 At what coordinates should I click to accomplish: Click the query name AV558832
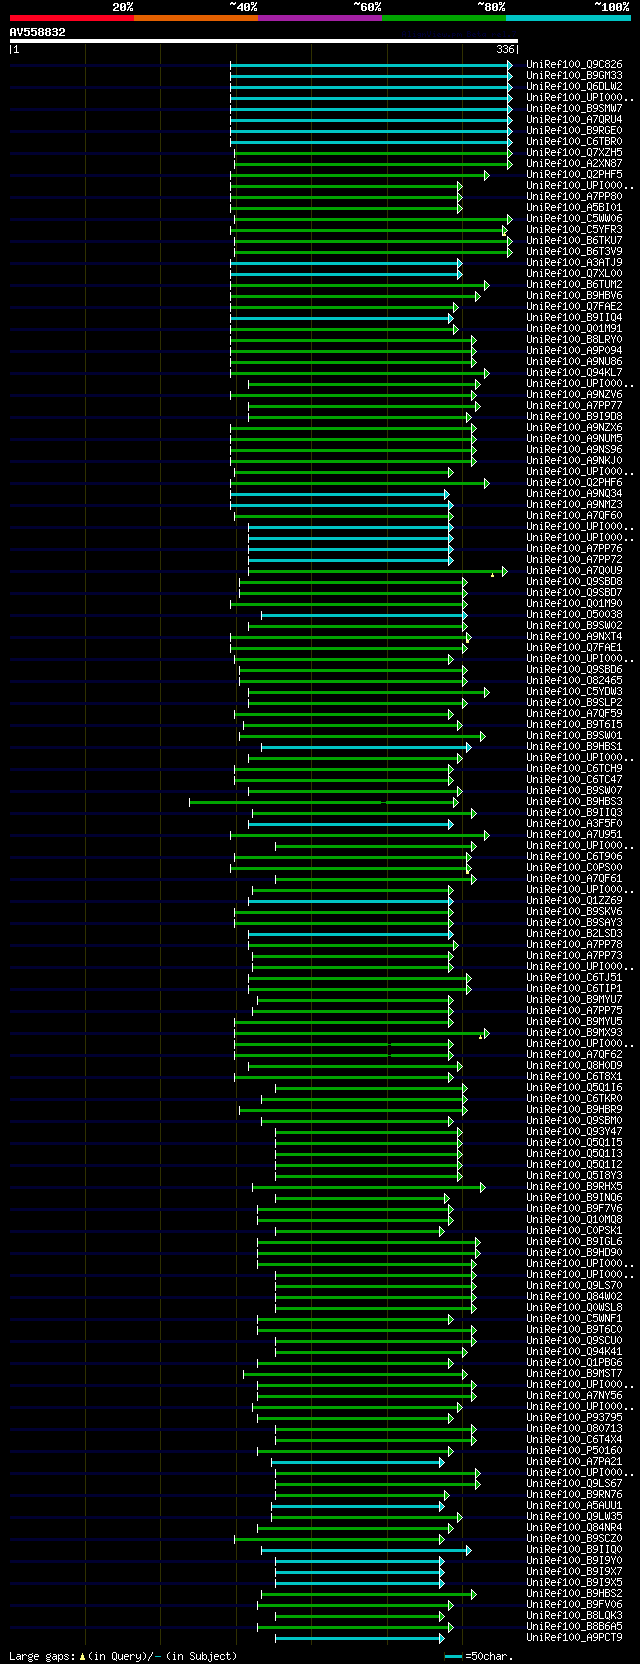coord(38,32)
